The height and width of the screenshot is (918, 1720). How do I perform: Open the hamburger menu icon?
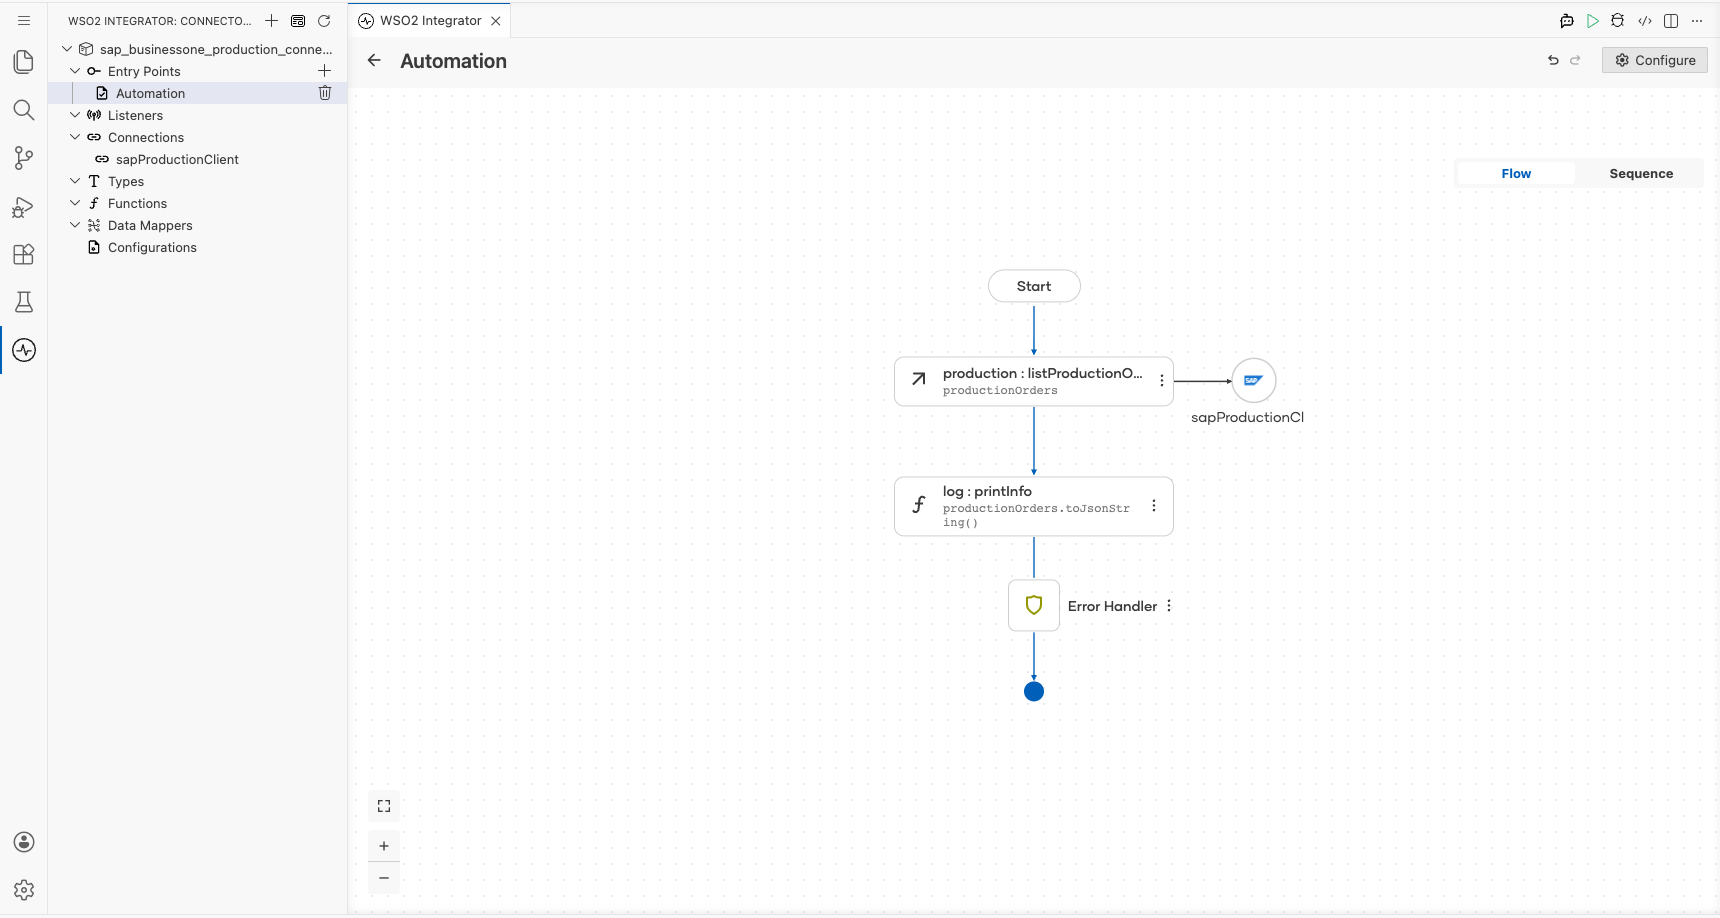pos(24,20)
